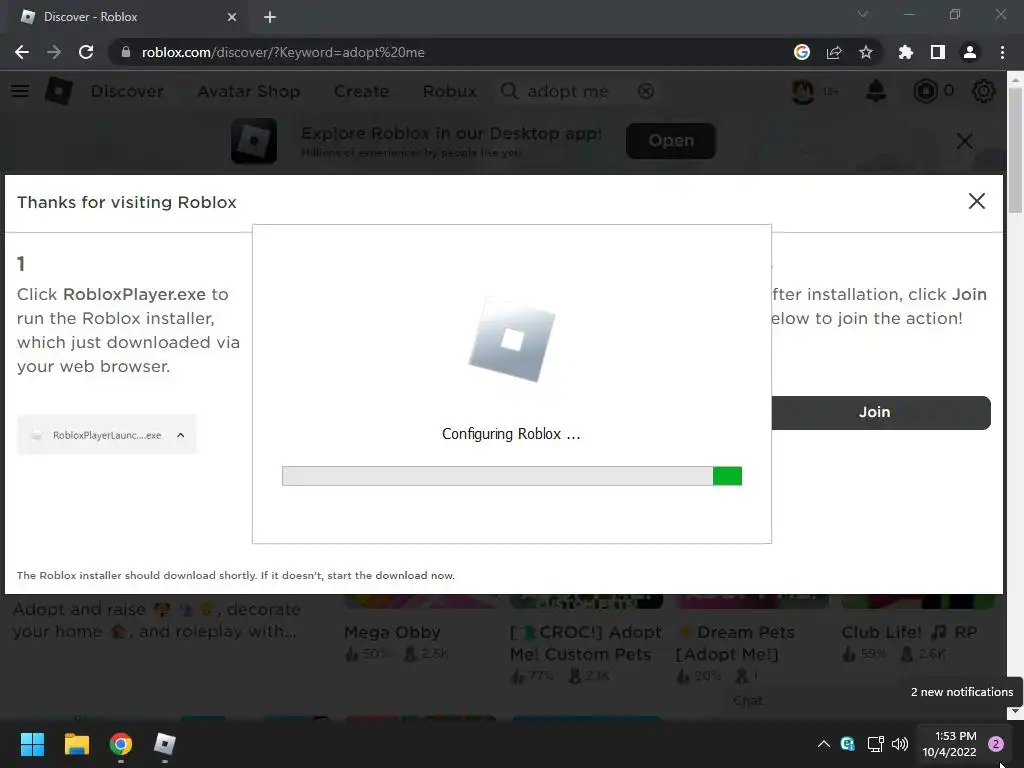
Task: Open the Chrome three-dot menu
Action: coord(1002,52)
